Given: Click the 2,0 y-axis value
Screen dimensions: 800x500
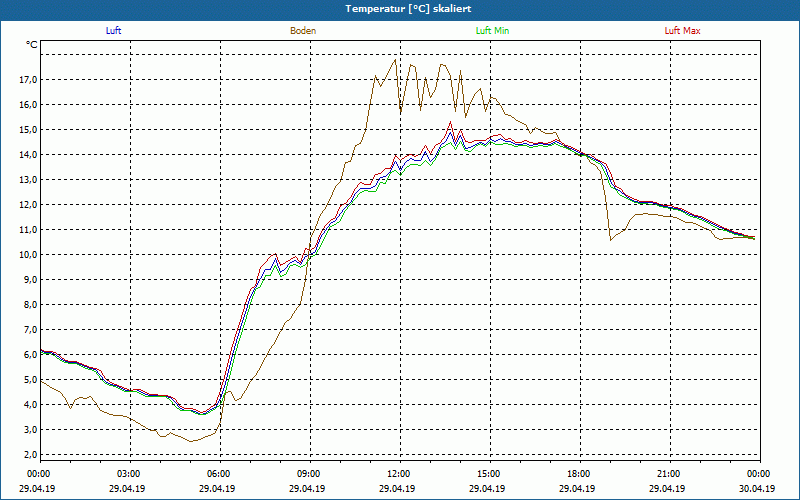Looking at the screenshot, I should tap(31, 455).
